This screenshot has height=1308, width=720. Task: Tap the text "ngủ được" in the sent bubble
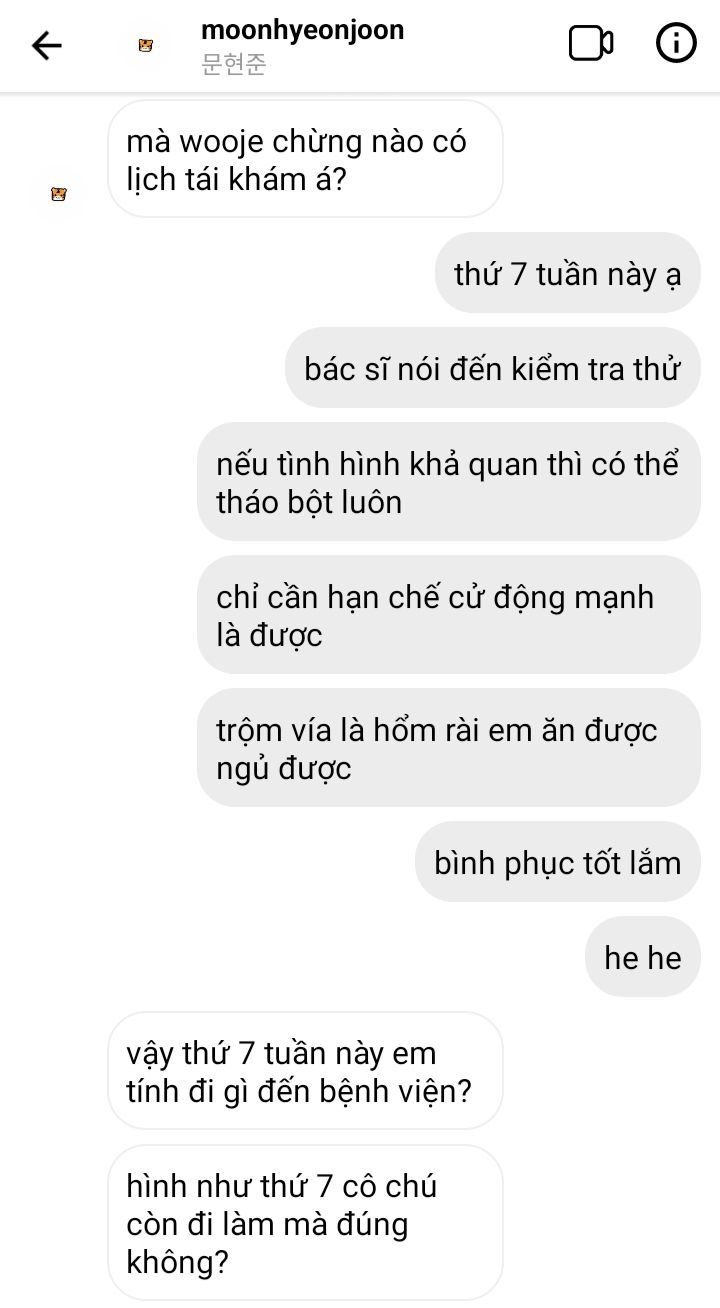click(x=284, y=770)
